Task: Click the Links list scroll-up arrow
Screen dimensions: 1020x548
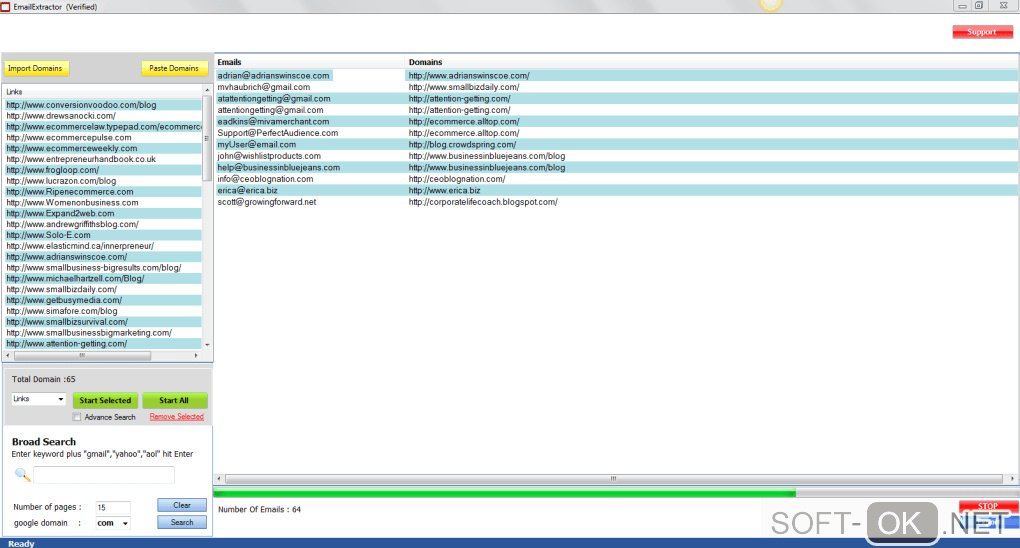Action: (x=207, y=90)
